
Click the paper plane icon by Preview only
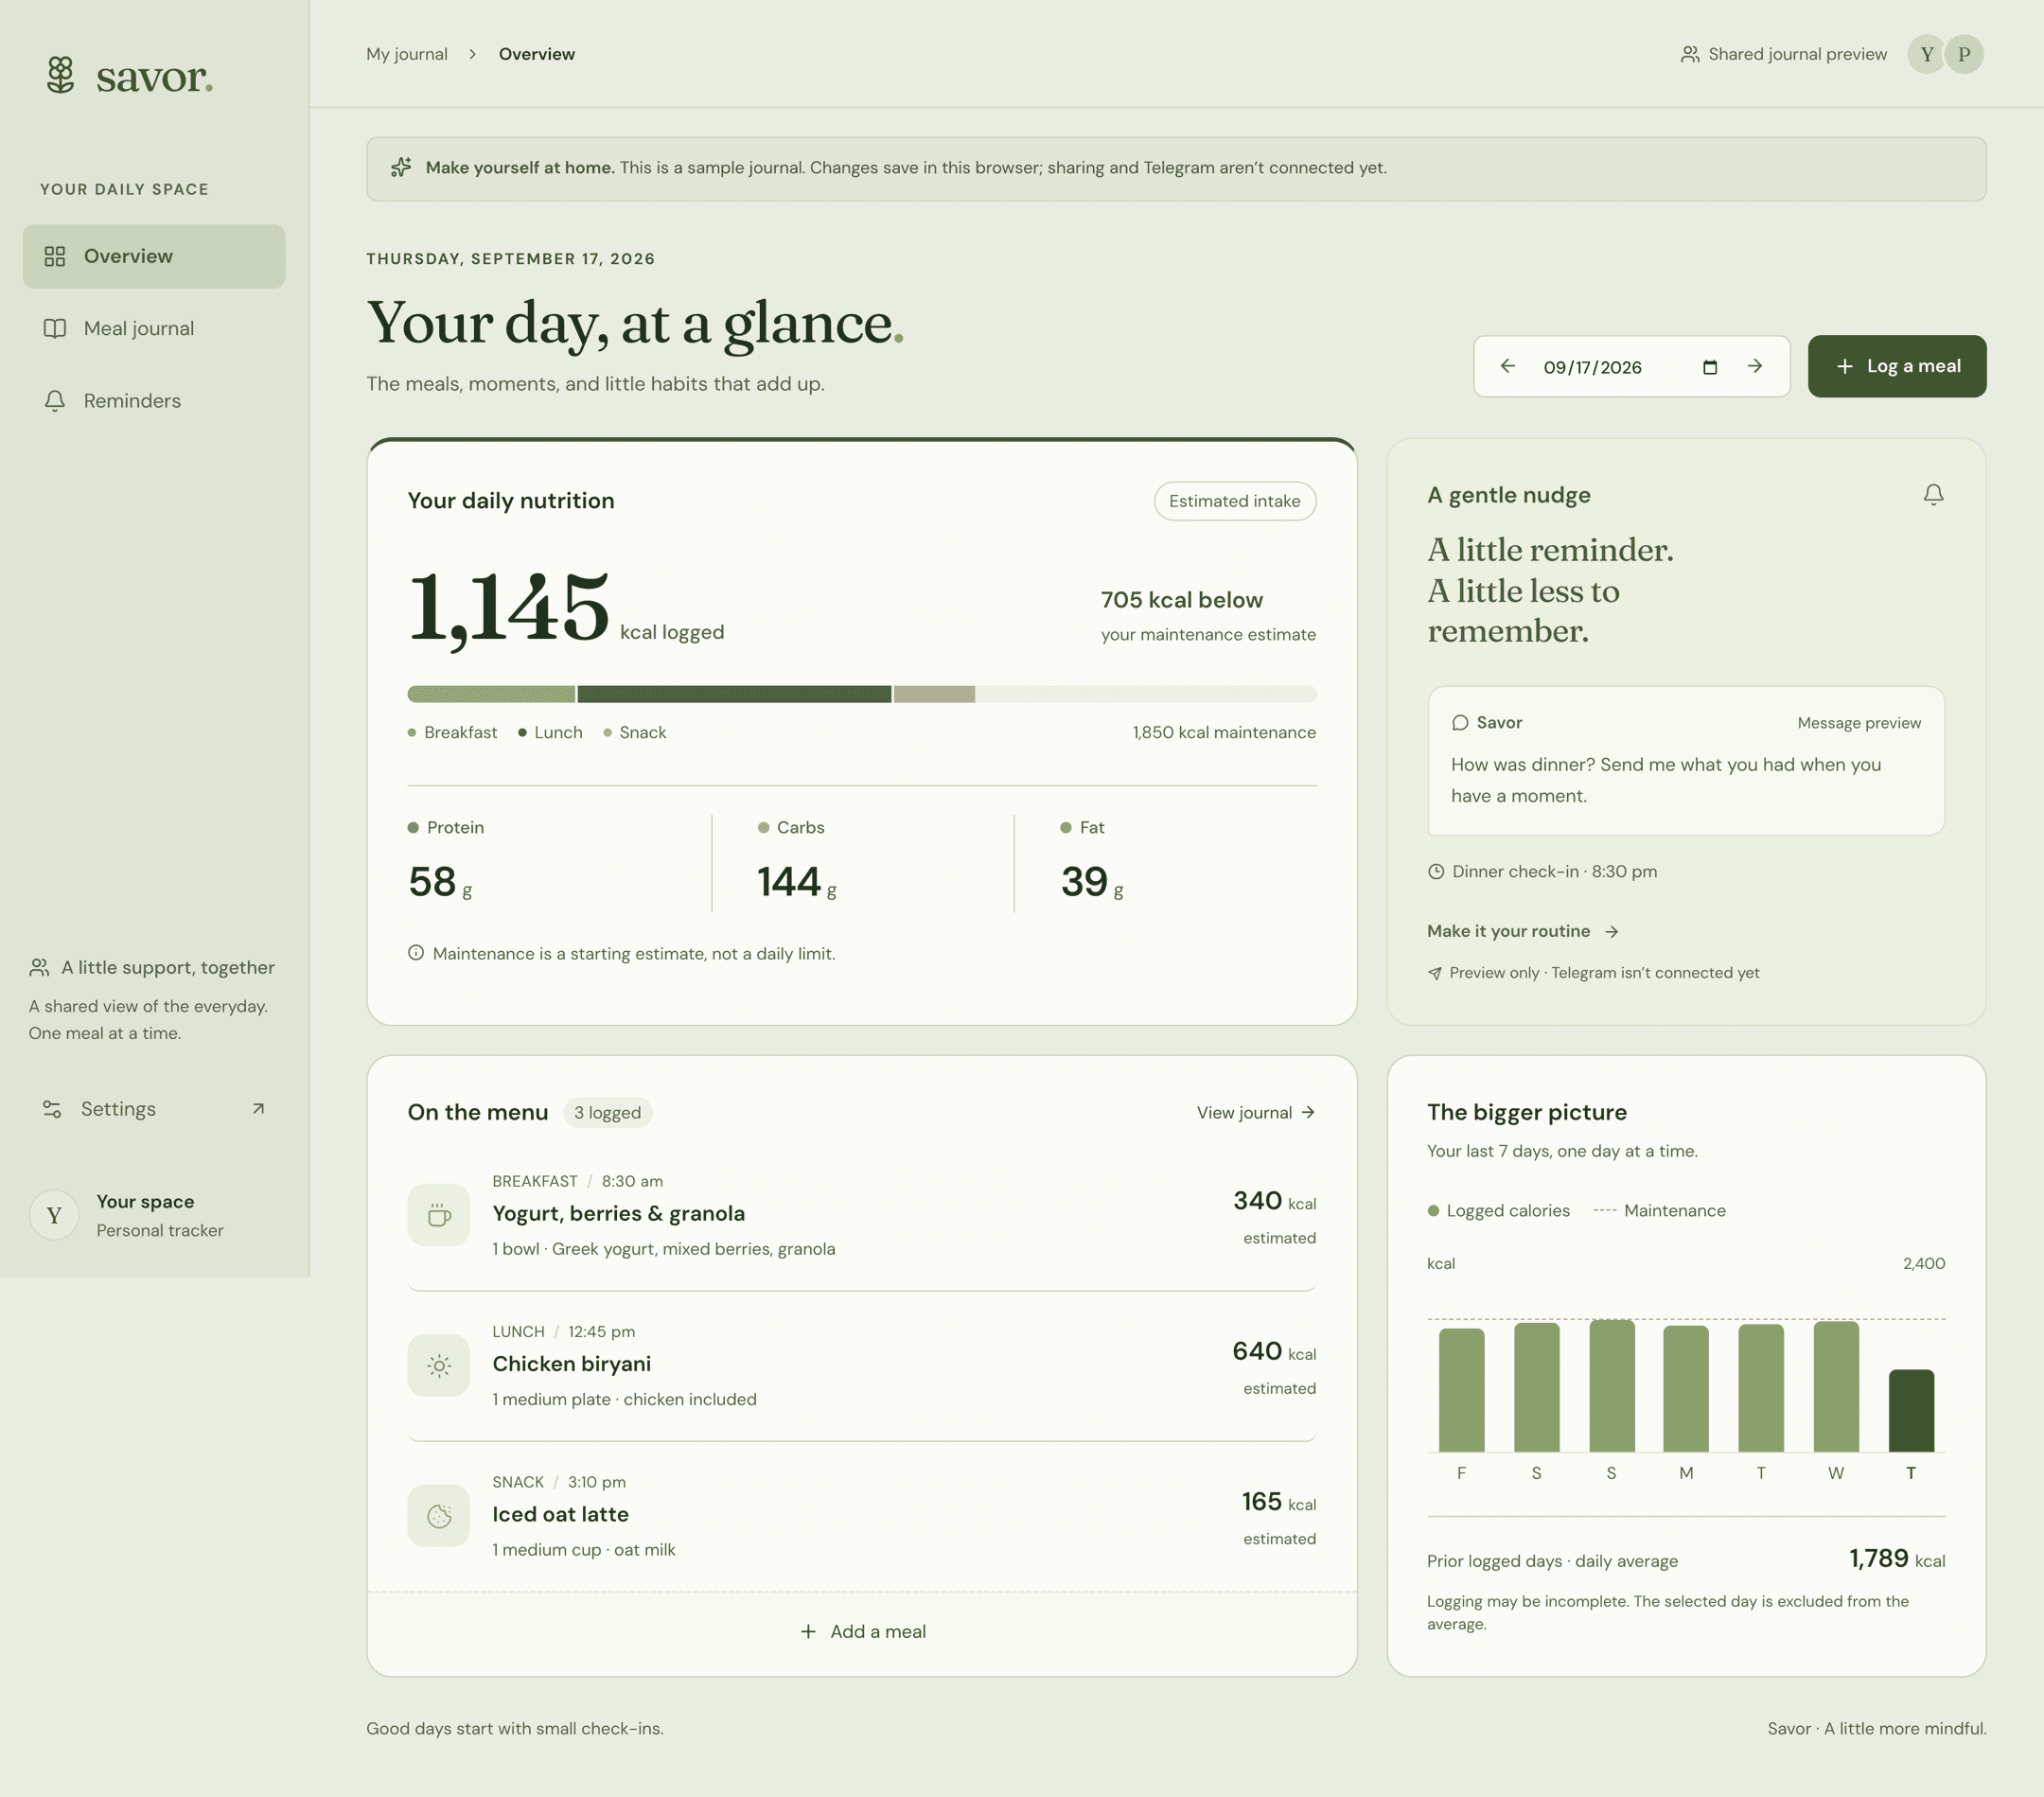pyautogui.click(x=1435, y=973)
